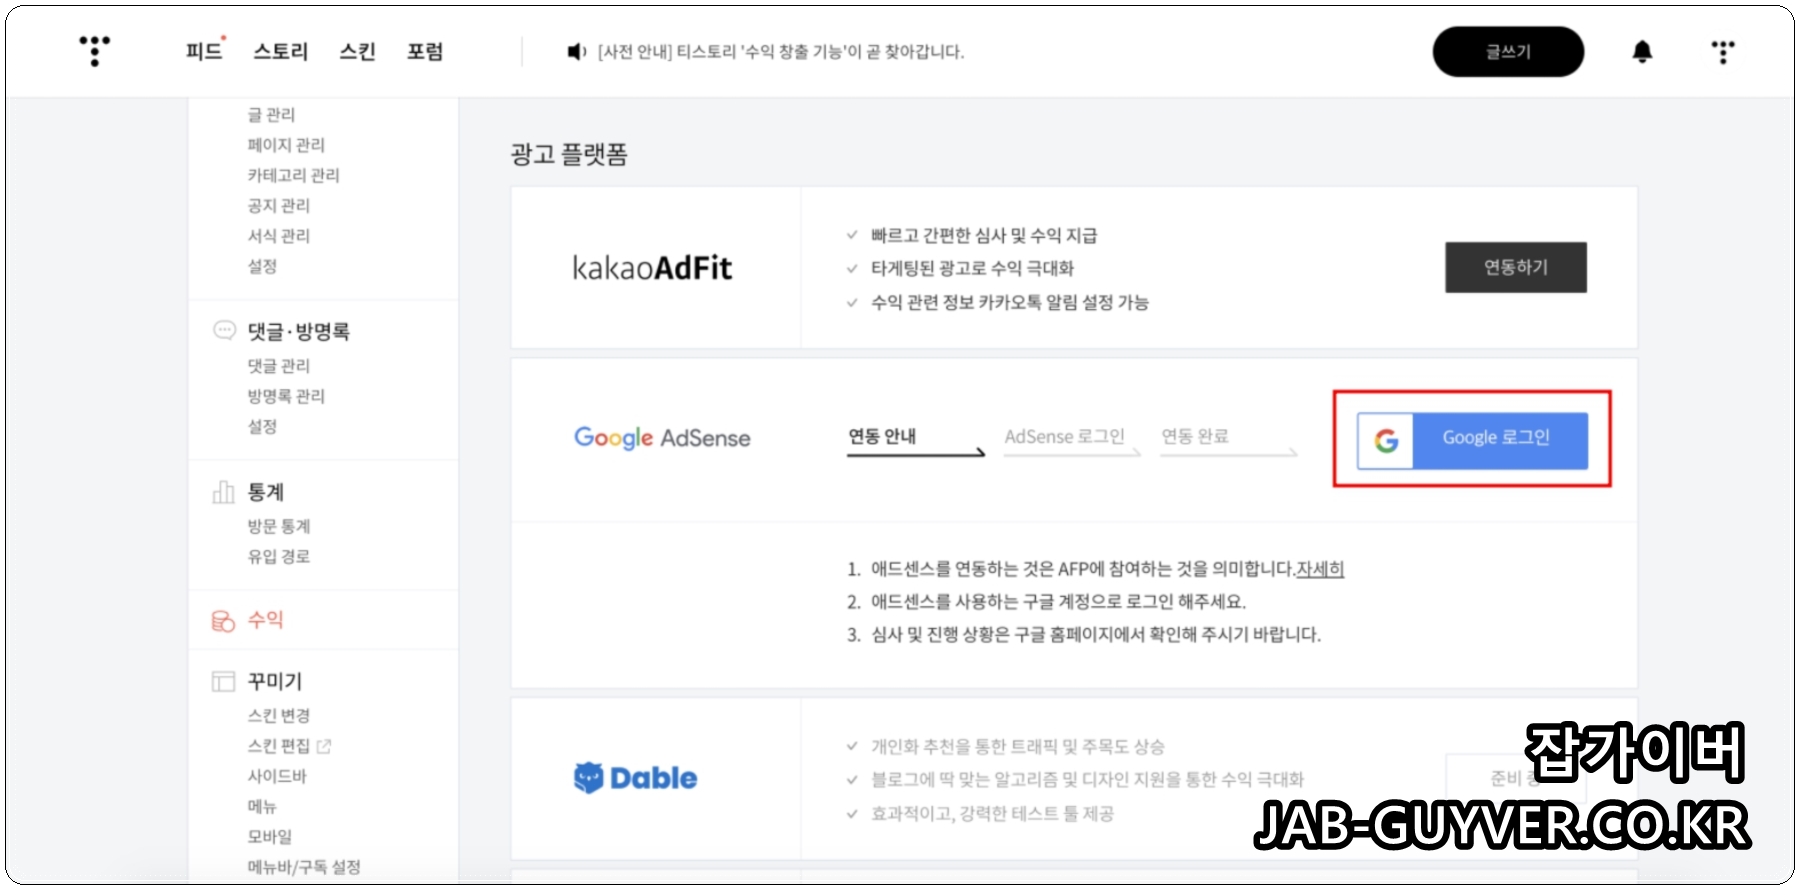This screenshot has height=890, width=1800.
Task: Open 설정 below 서식 관리
Action: (x=262, y=266)
